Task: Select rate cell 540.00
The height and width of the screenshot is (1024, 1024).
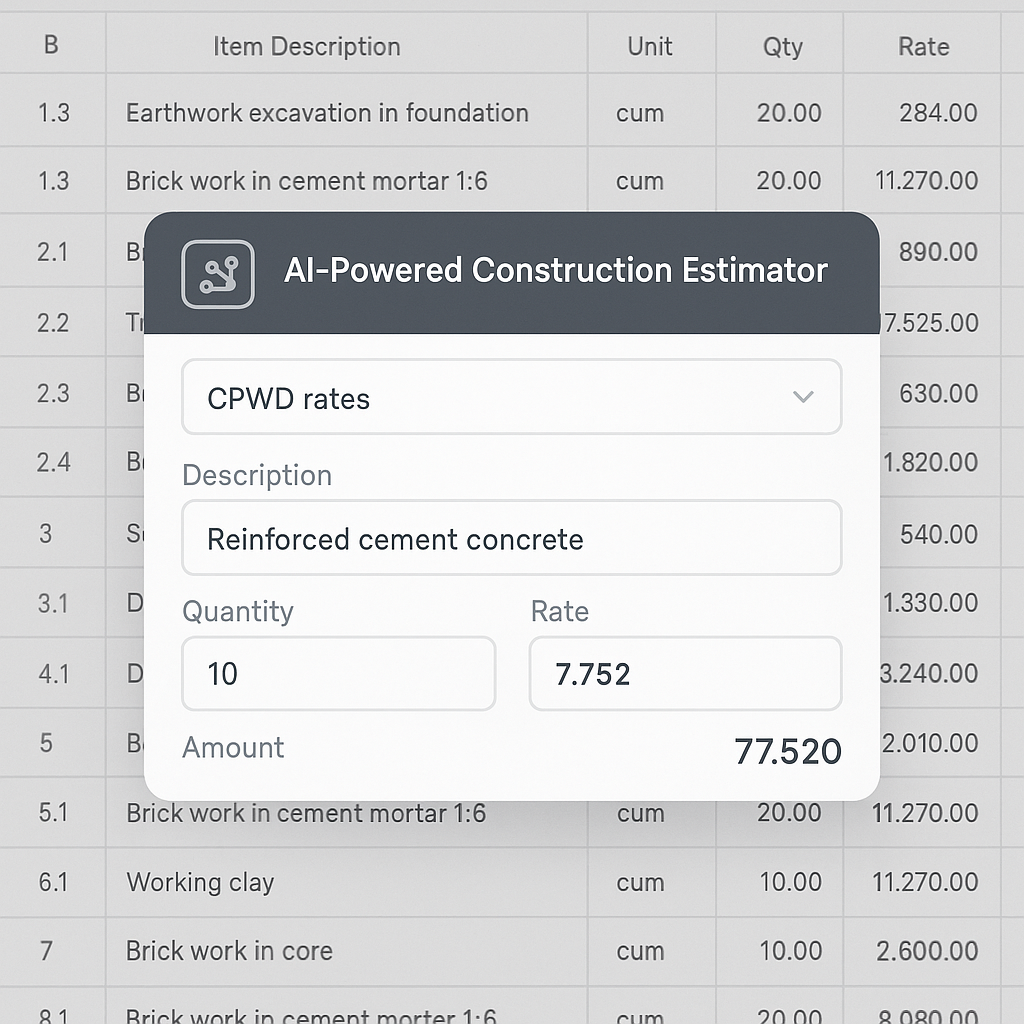Action: click(940, 534)
